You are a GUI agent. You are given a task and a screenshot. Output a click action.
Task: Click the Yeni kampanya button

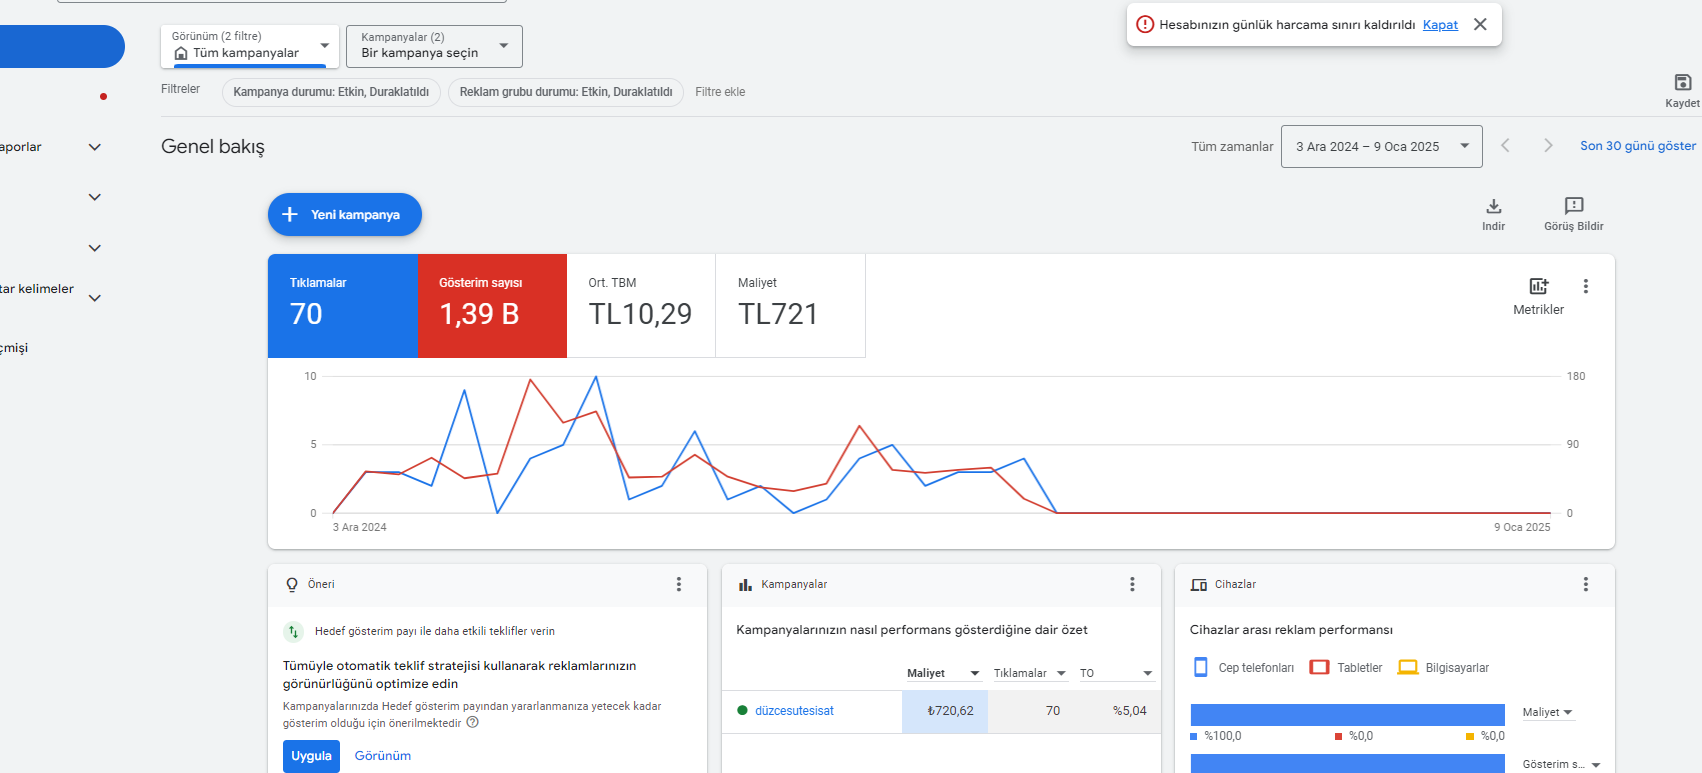pyautogui.click(x=345, y=214)
